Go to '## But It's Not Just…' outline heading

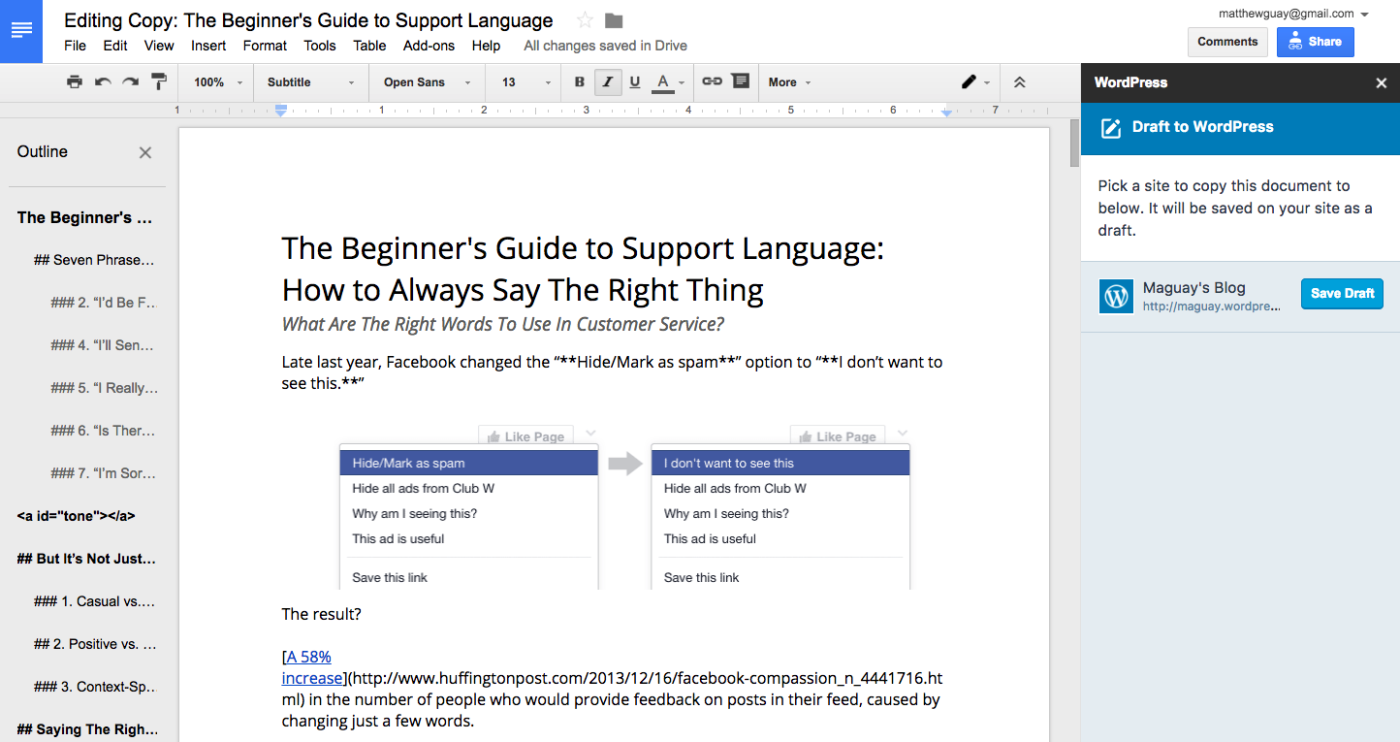87,559
